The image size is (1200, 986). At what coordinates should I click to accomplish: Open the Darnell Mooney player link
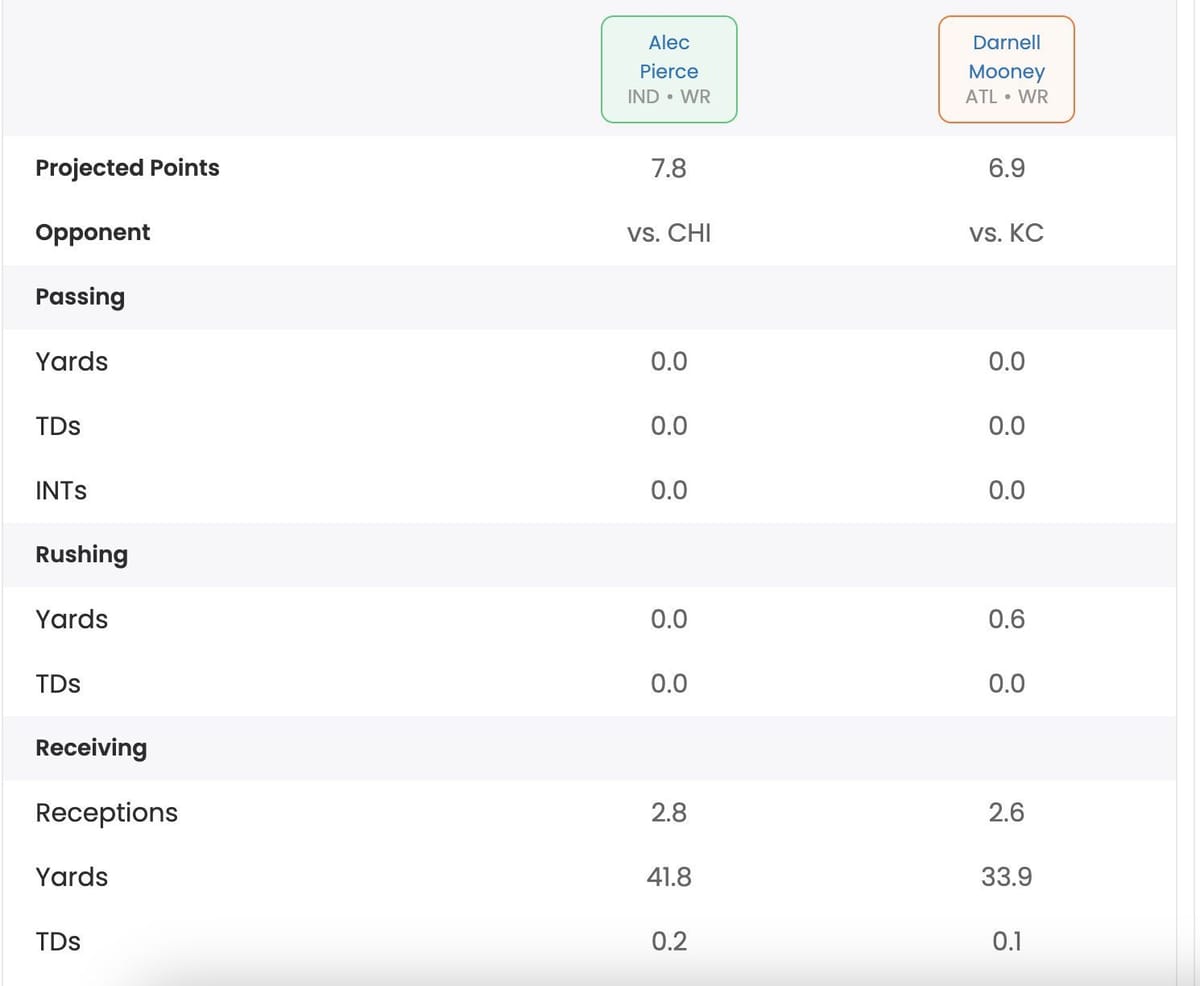click(1006, 57)
